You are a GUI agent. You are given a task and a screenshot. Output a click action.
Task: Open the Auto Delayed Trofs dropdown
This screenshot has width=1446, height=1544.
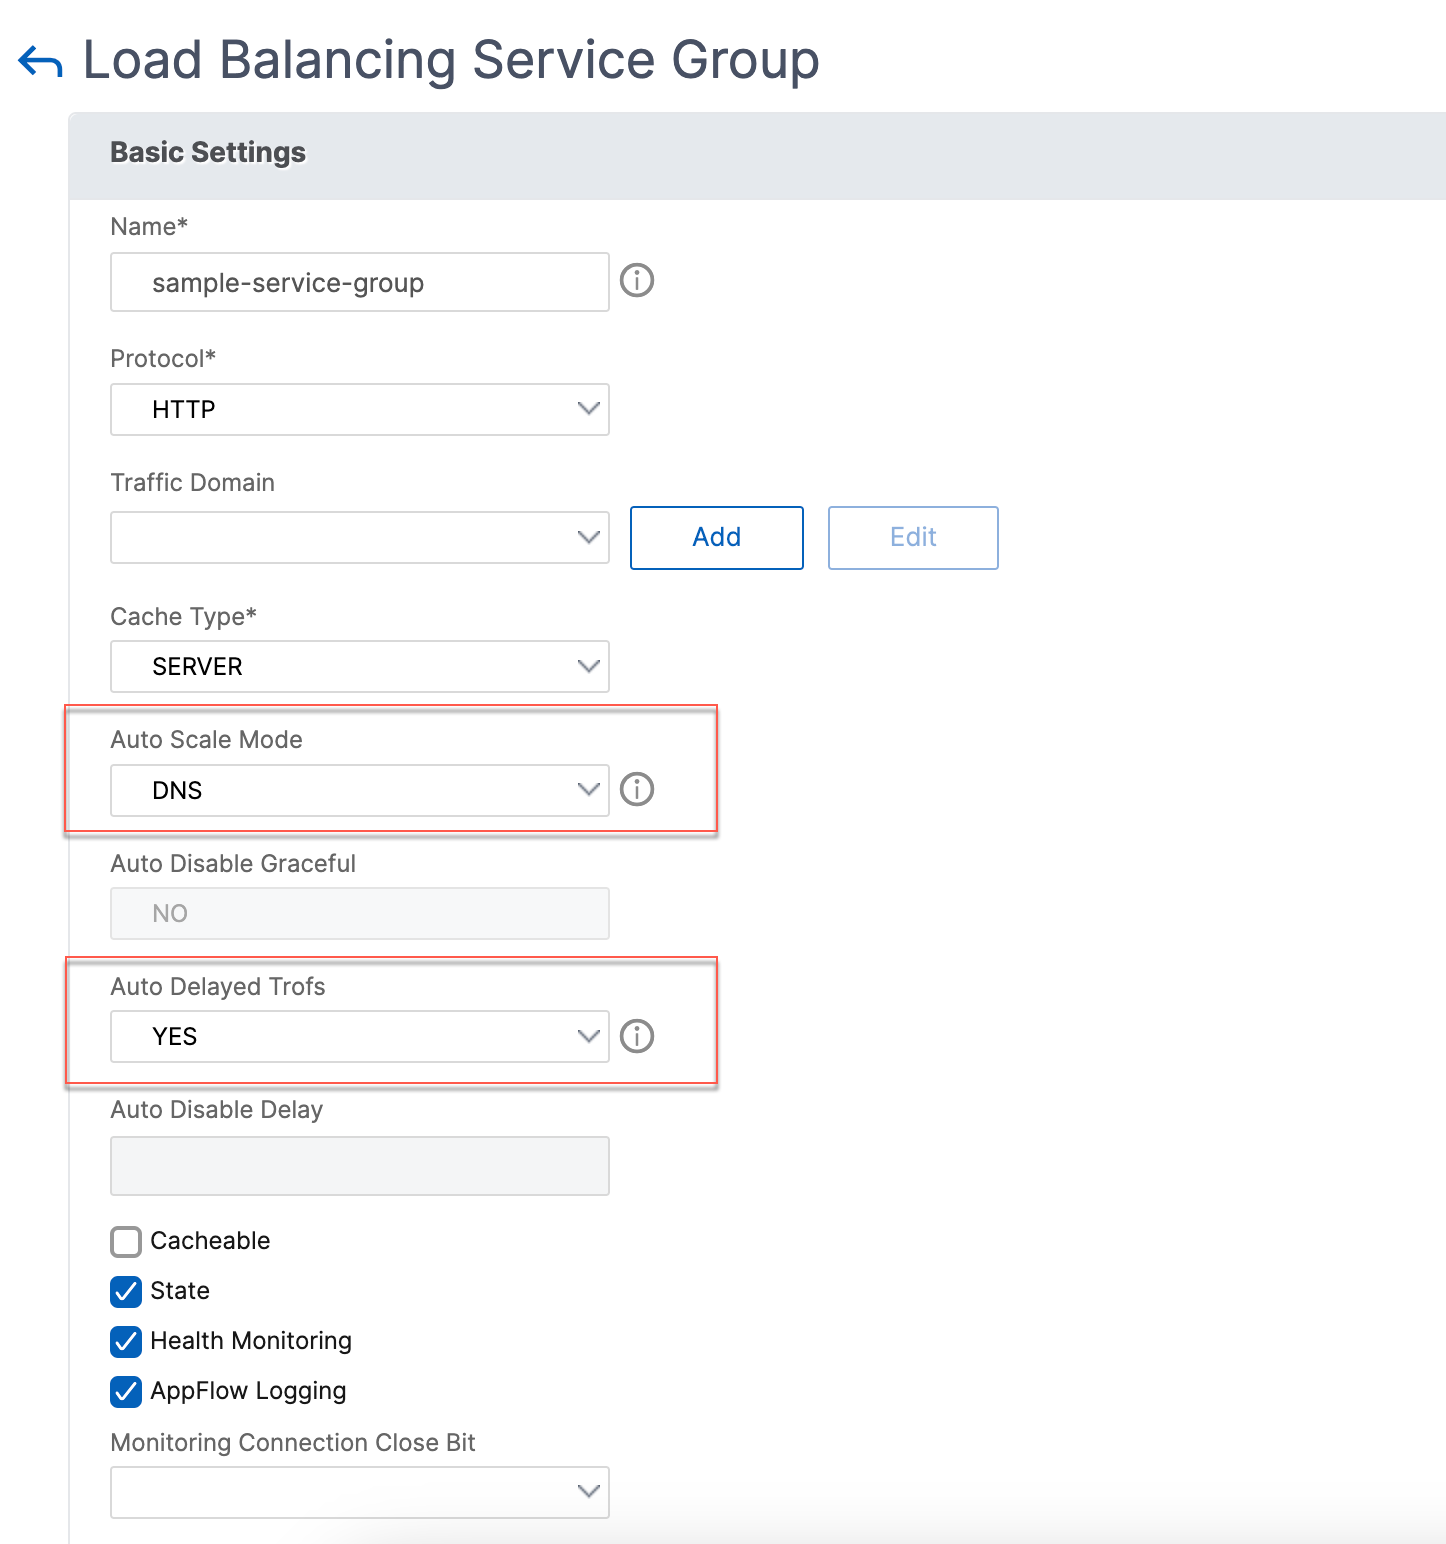360,1036
